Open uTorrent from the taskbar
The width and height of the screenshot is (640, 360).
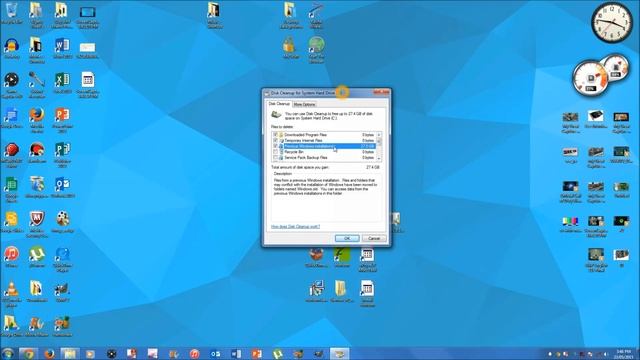(278, 354)
